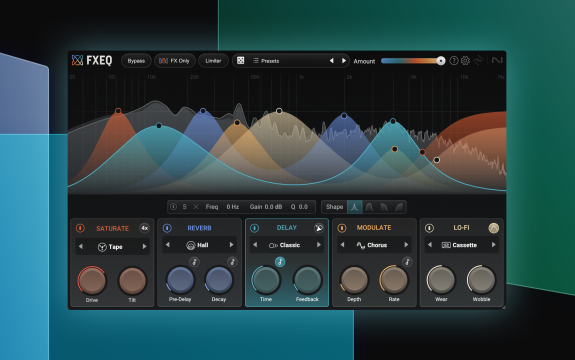Select next Reverb mode after Hall
575x360 pixels.
tap(231, 245)
